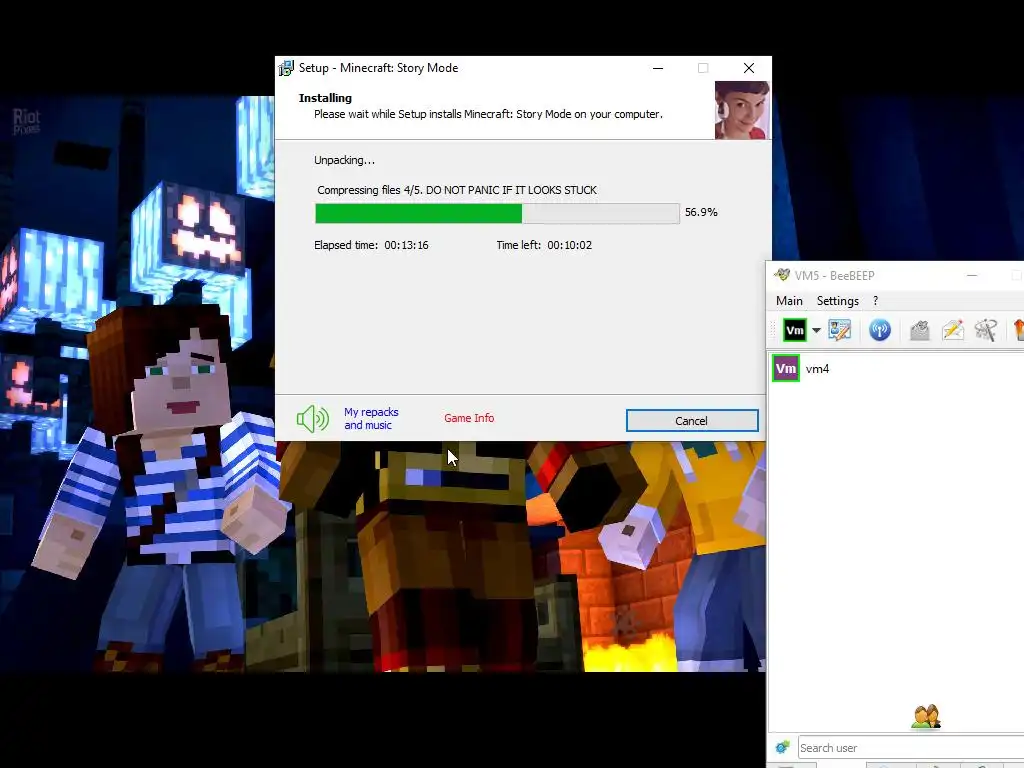Minimize the VM5 - BeeBEEP window
This screenshot has width=1024, height=768.
coord(972,276)
